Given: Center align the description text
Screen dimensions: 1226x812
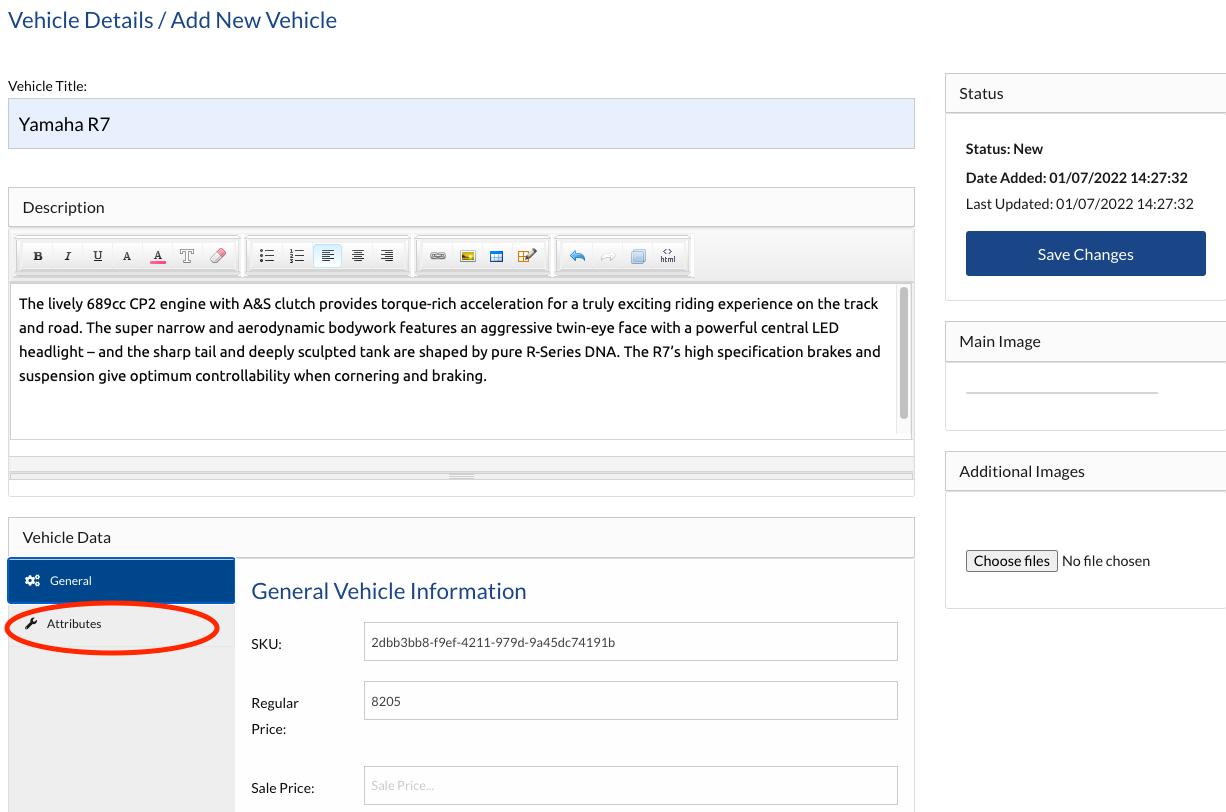Looking at the screenshot, I should coord(357,256).
